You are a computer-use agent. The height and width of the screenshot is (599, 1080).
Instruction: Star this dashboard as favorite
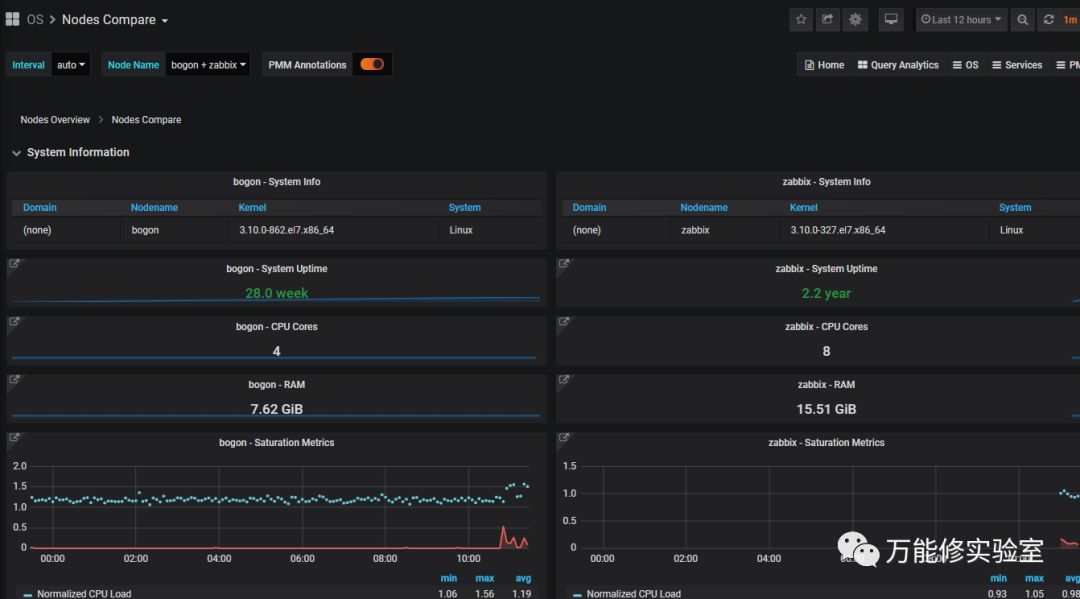[801, 19]
